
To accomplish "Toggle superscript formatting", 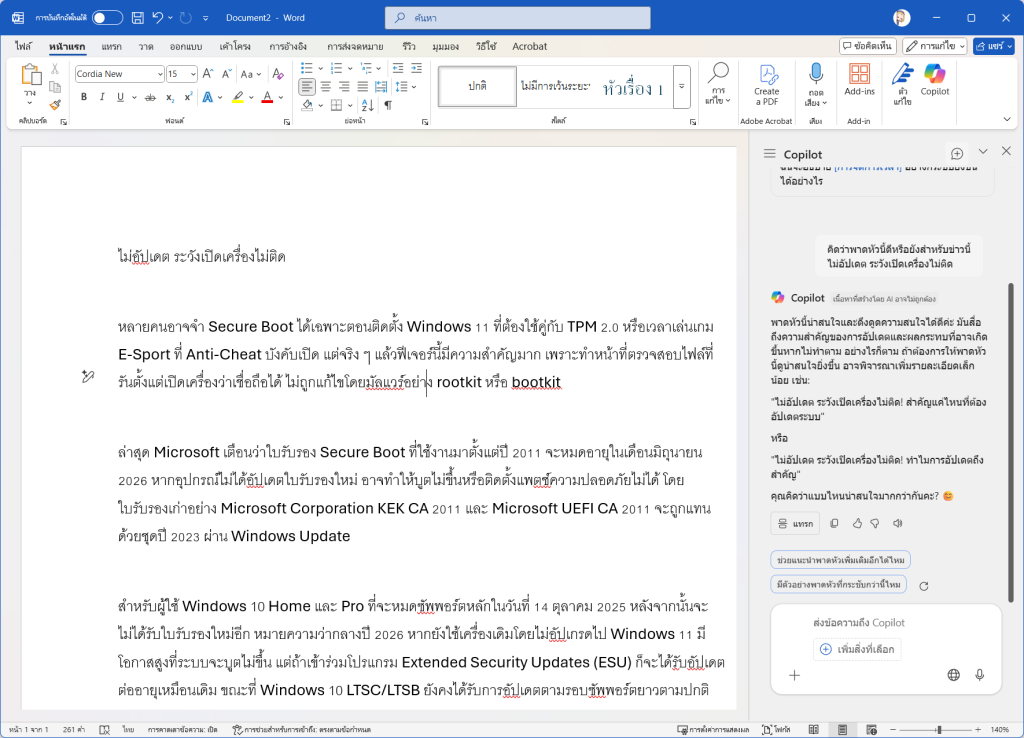I will 188,97.
